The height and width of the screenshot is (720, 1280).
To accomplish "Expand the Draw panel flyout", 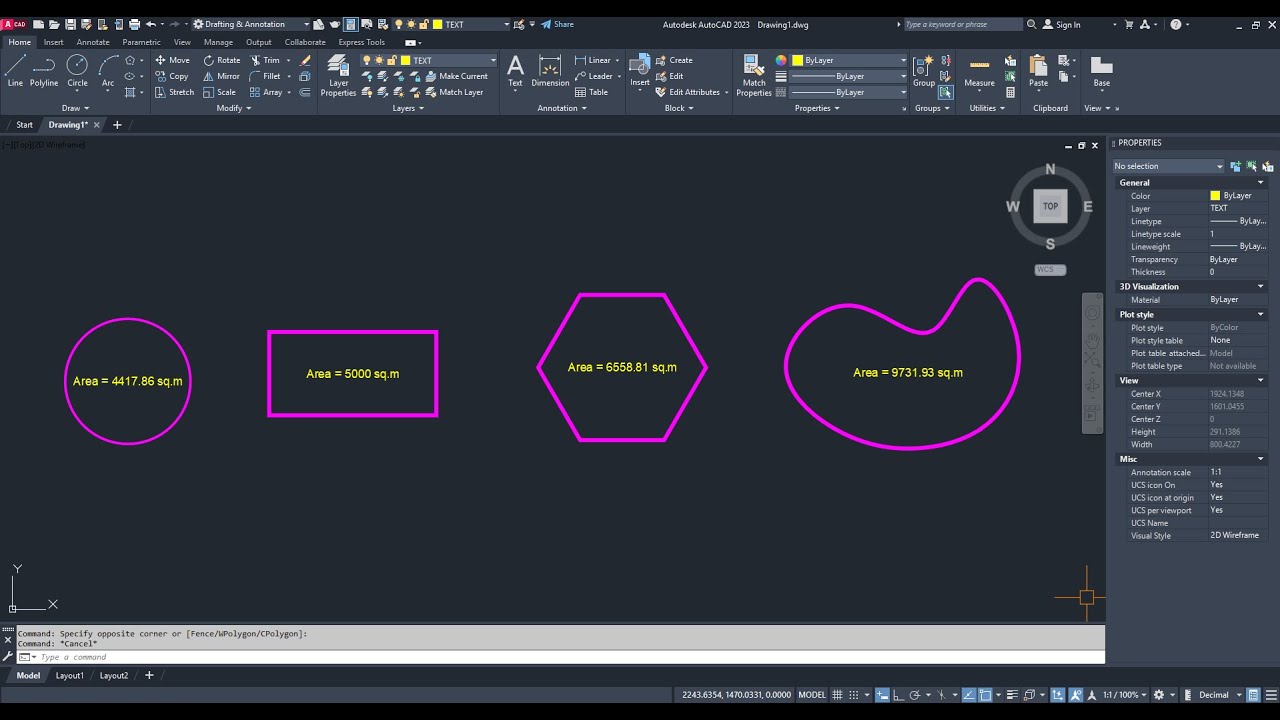I will [75, 108].
